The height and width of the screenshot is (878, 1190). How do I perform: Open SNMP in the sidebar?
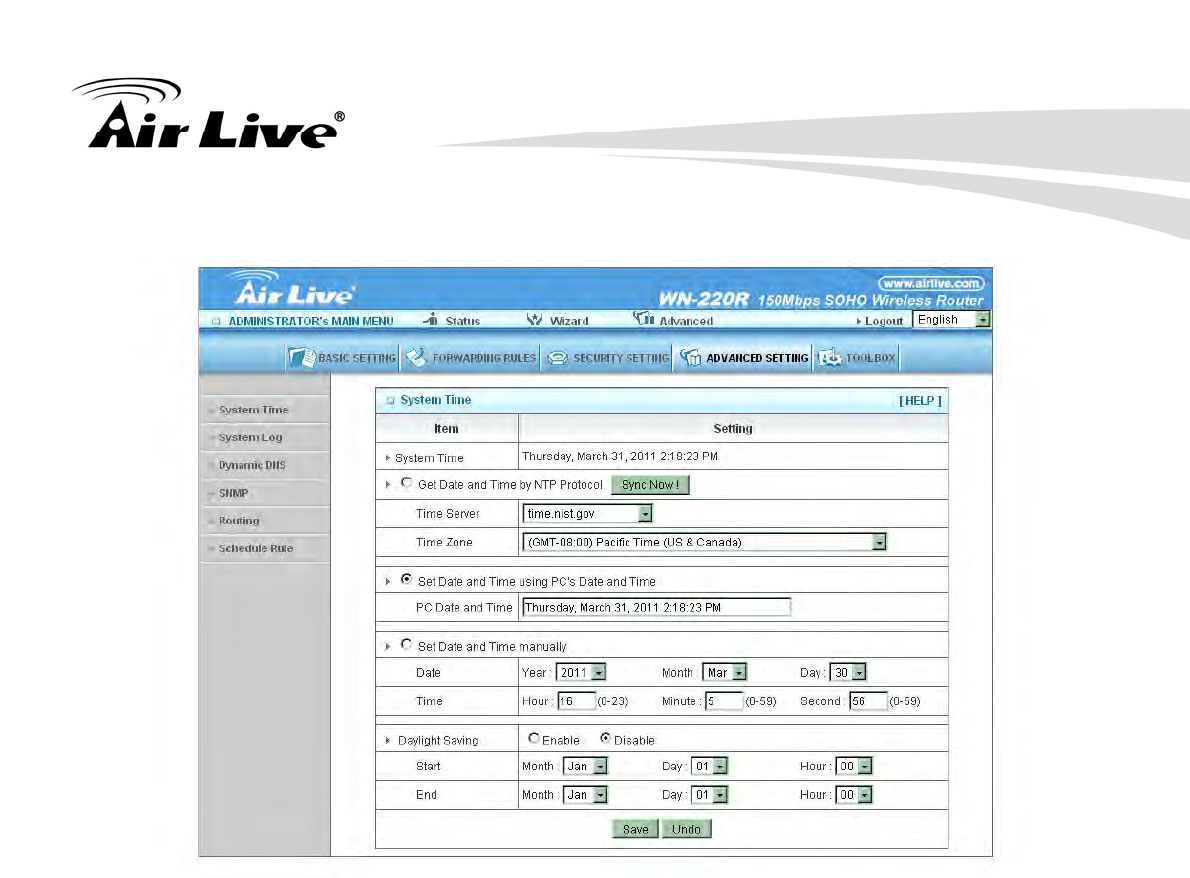[x=233, y=493]
